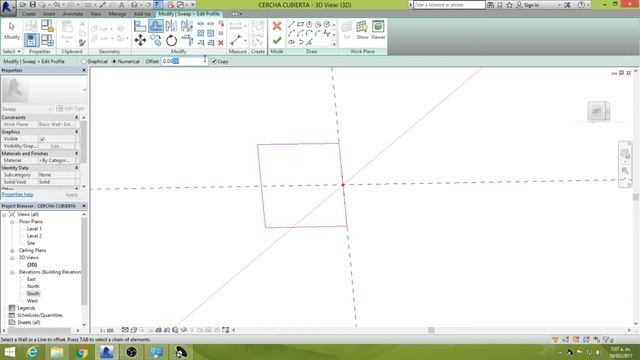640x360 pixels.
Task: Click the Align tool icon
Action: click(x=140, y=27)
